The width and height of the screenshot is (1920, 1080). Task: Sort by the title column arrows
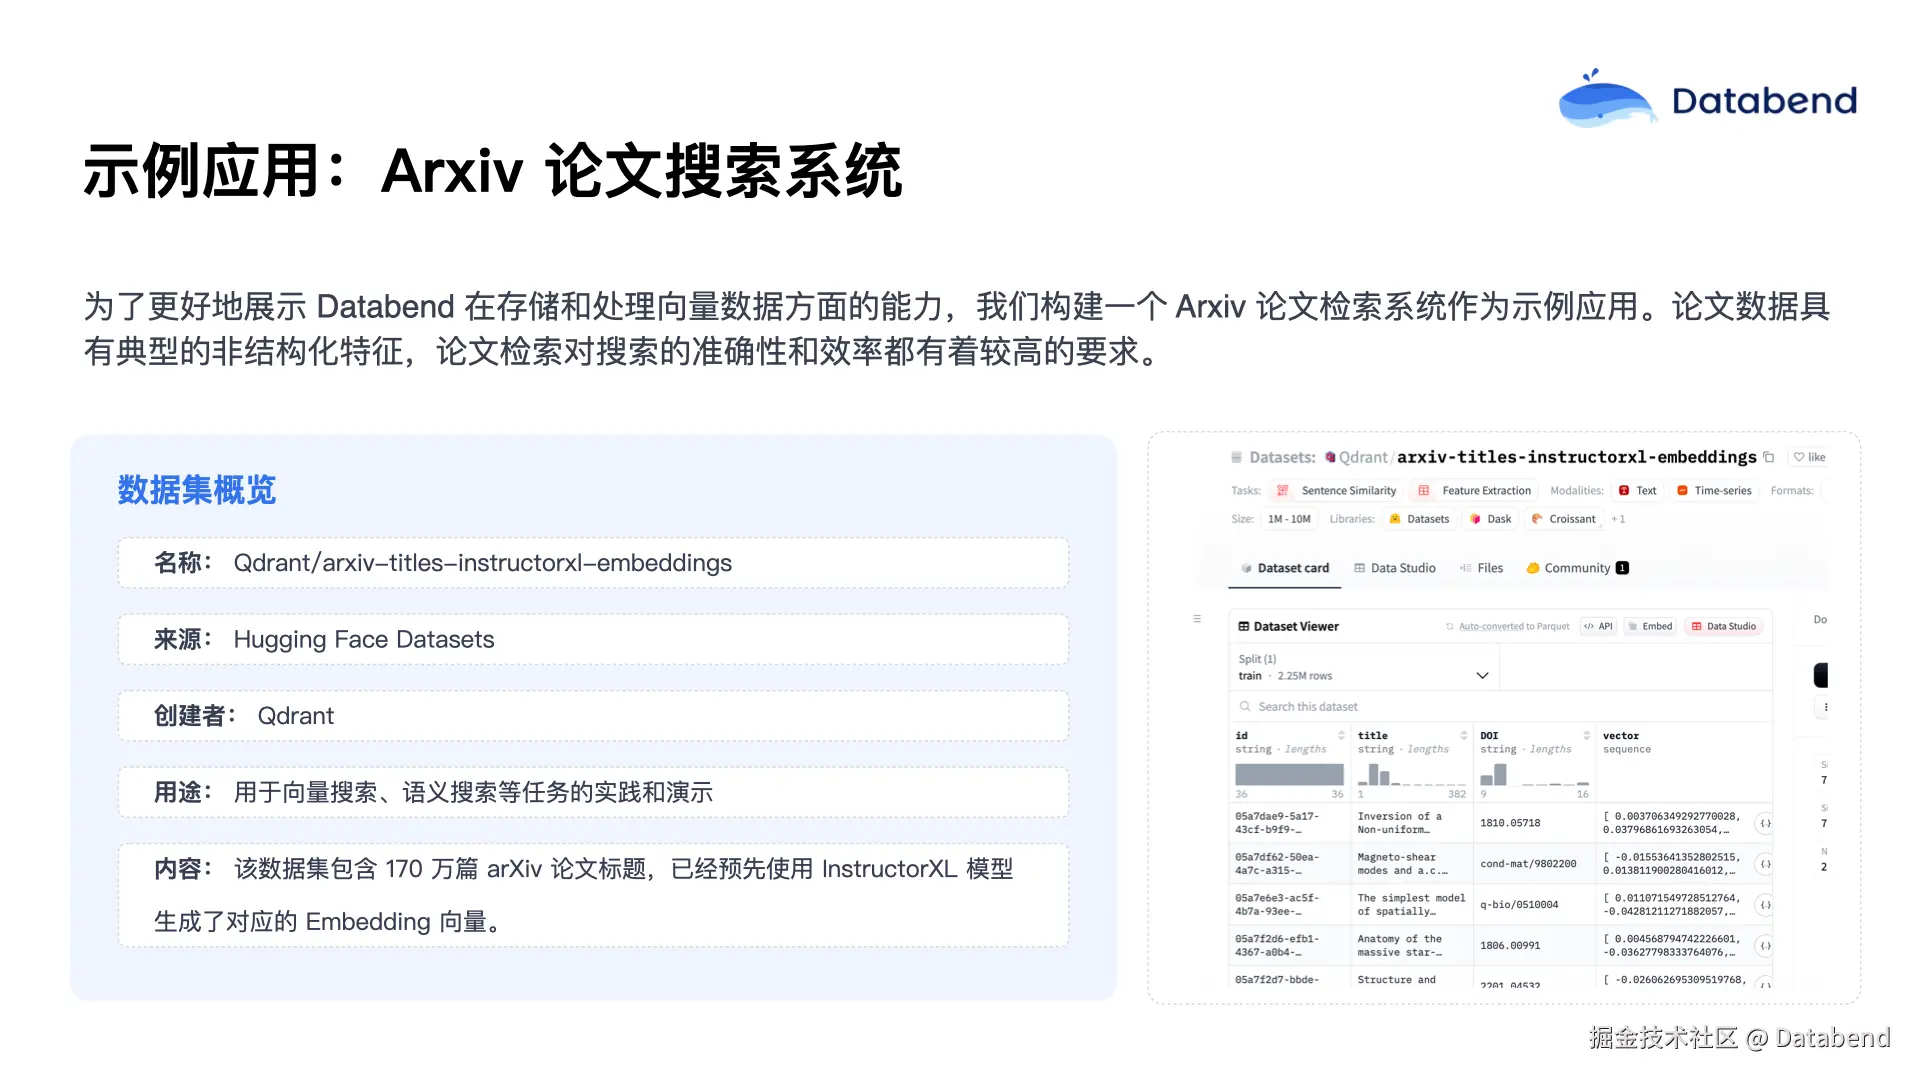tap(1464, 735)
